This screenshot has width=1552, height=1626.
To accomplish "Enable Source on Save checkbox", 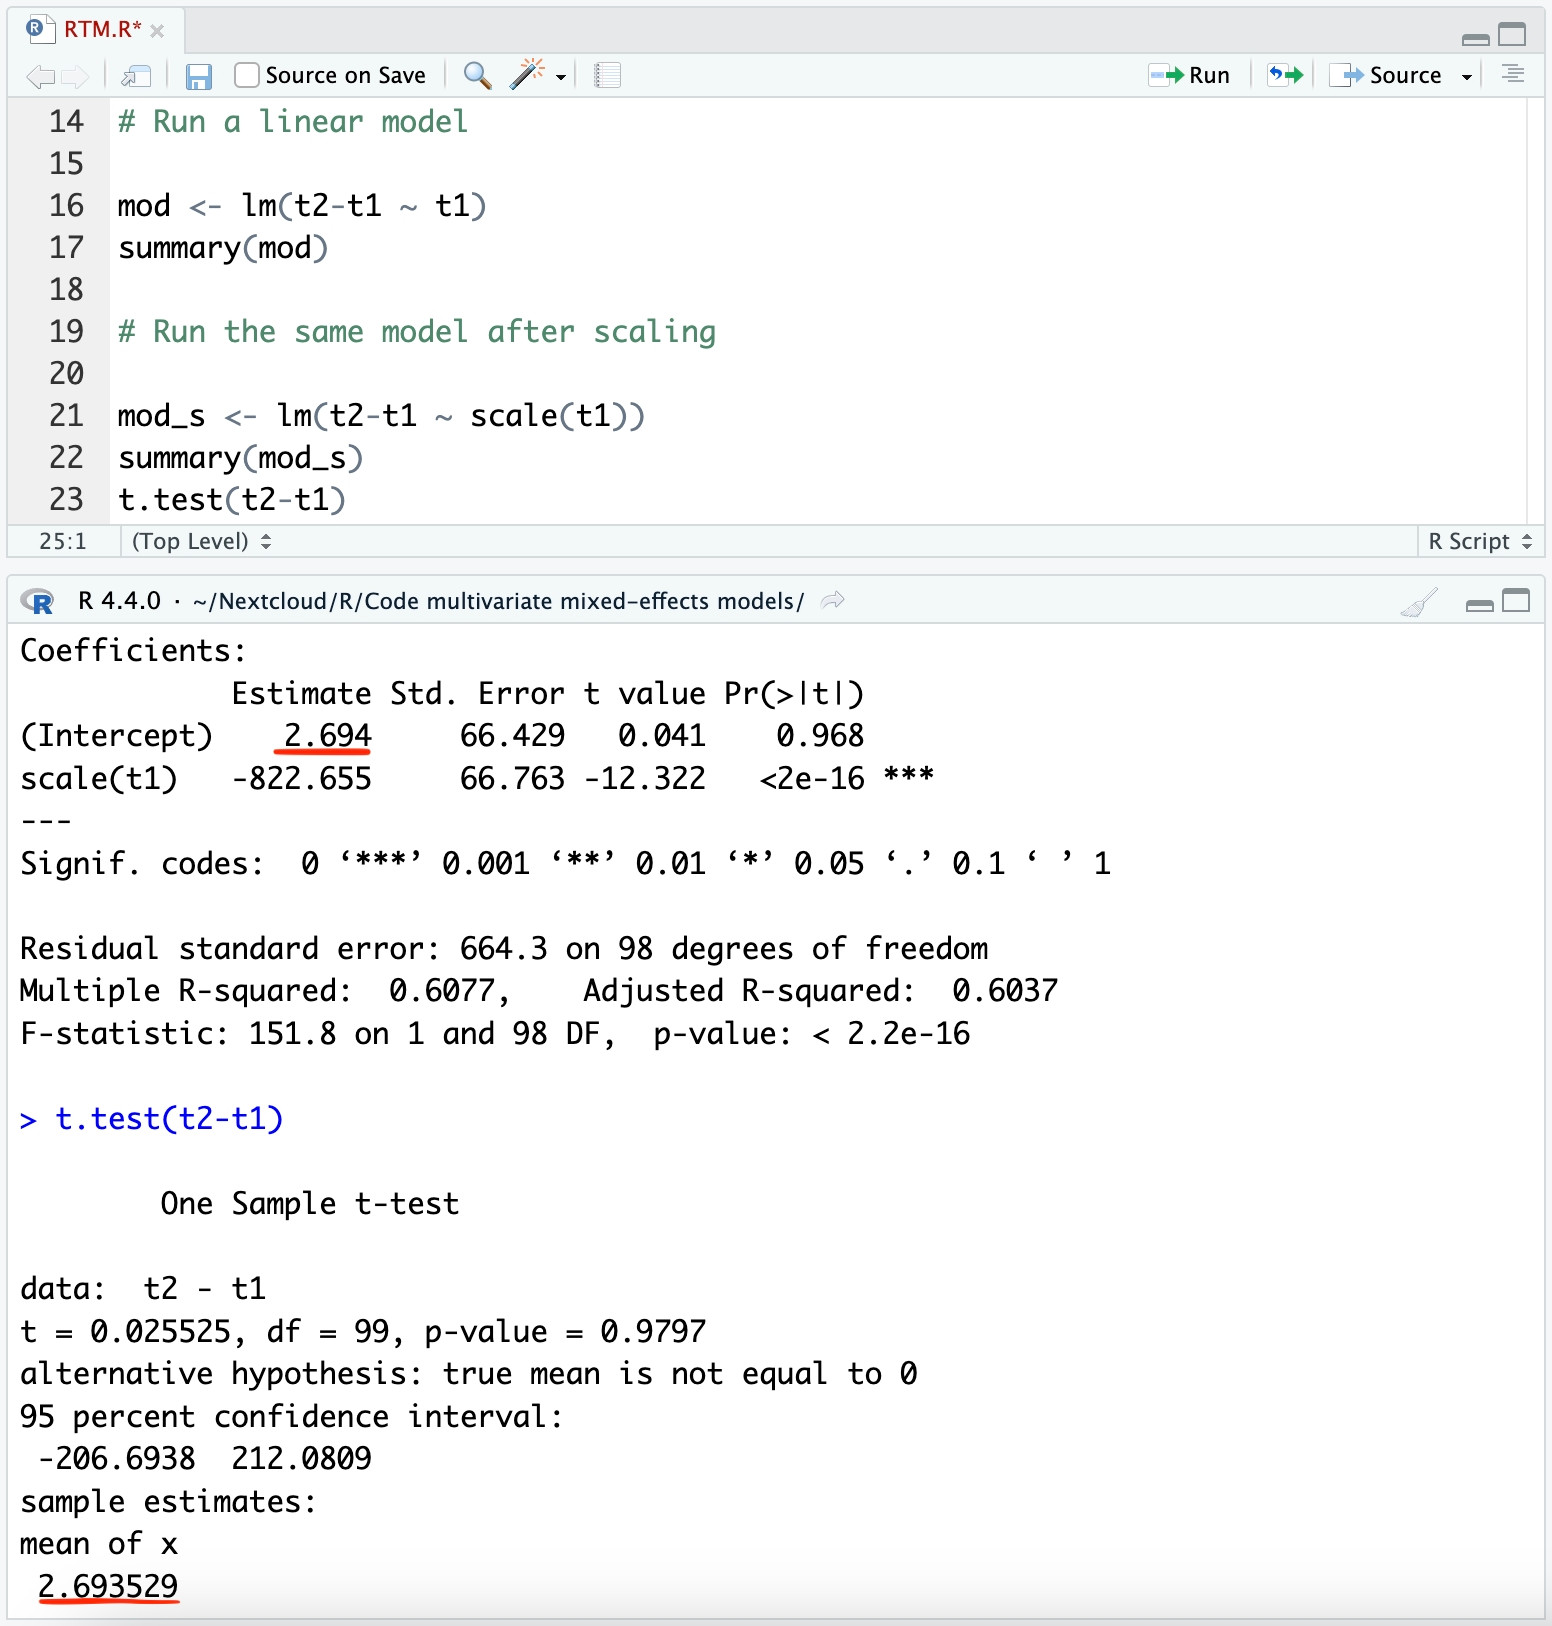I will [247, 75].
